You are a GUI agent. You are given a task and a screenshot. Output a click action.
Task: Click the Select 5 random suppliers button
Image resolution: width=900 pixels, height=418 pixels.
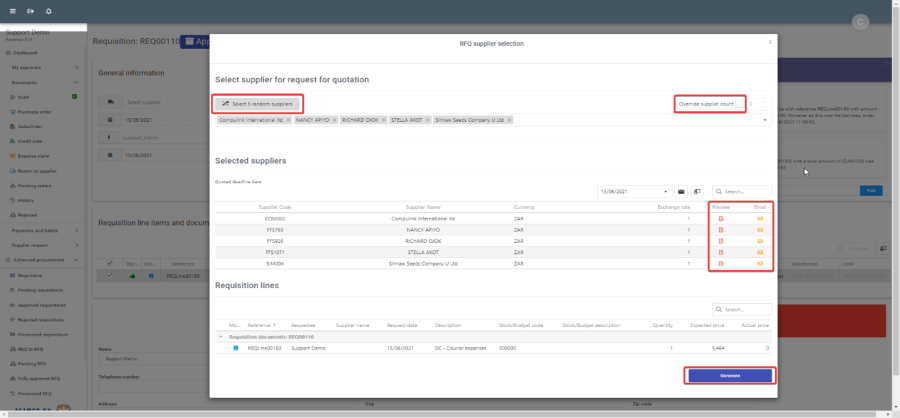point(257,103)
